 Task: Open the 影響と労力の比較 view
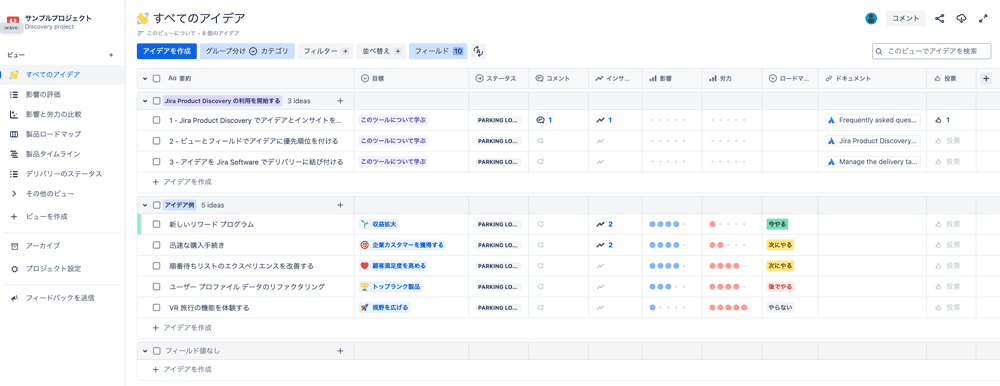click(x=62, y=114)
